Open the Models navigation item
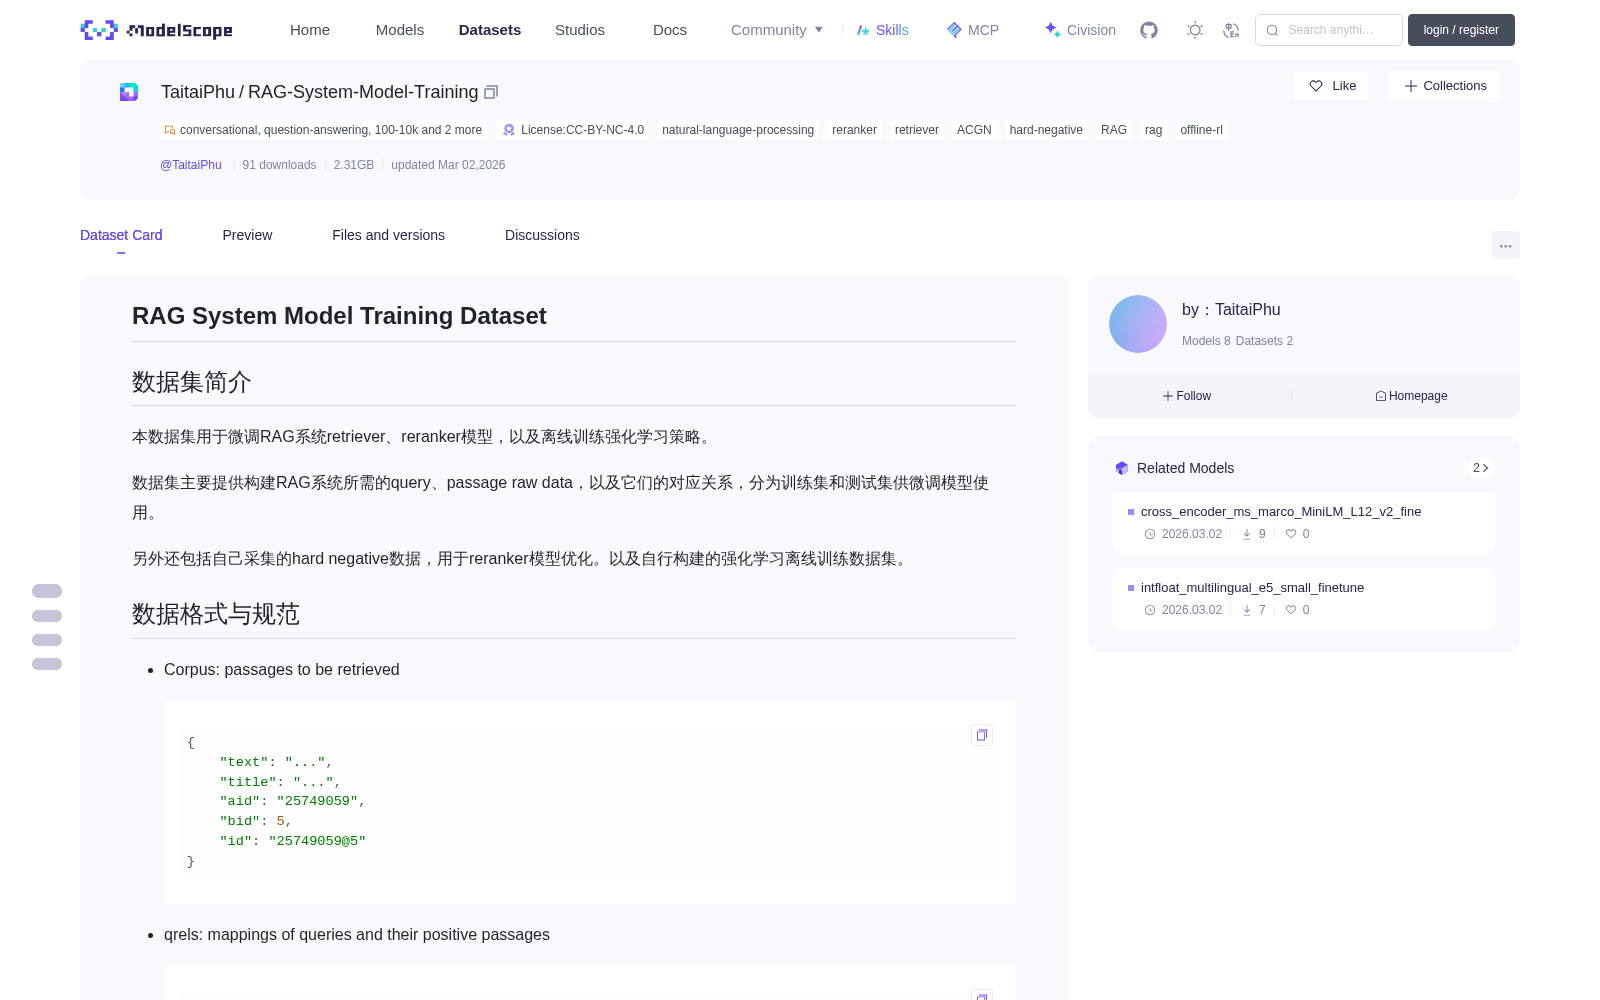This screenshot has width=1600, height=1000. (x=400, y=30)
